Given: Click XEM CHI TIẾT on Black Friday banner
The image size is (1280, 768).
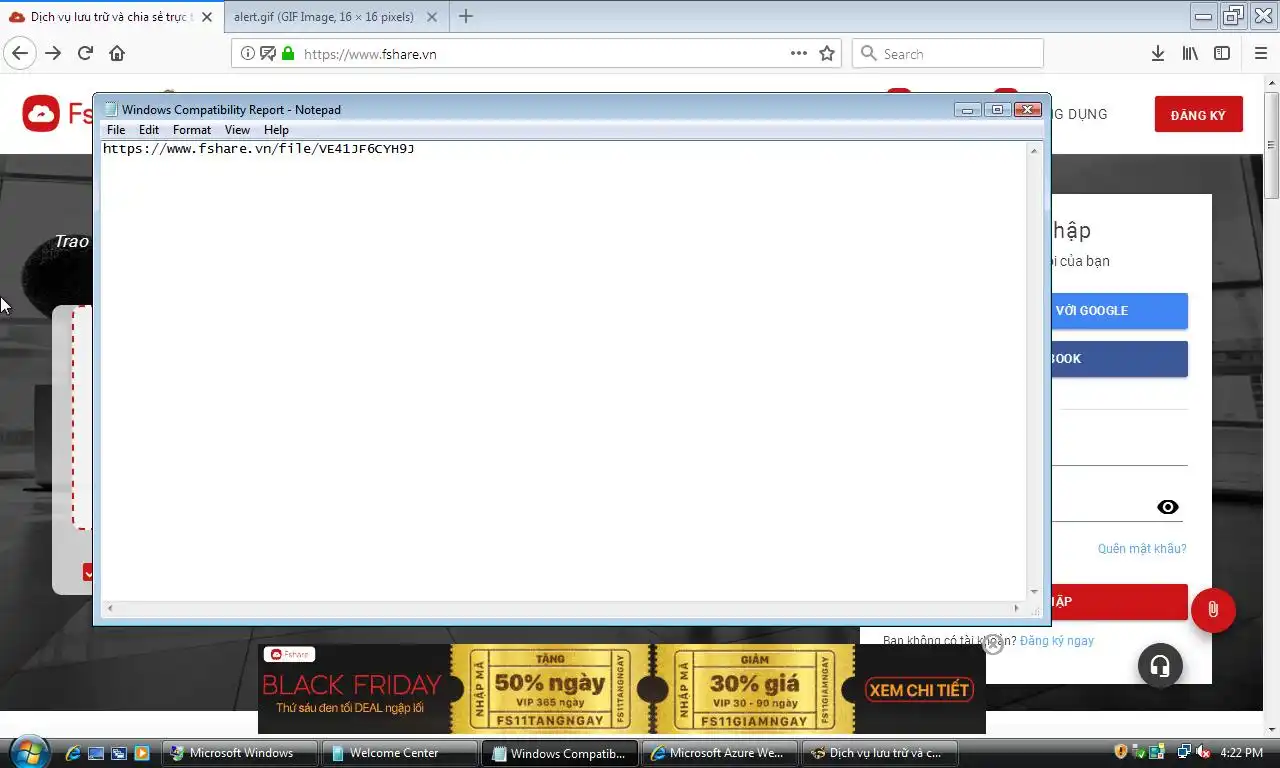Looking at the screenshot, I should pyautogui.click(x=919, y=690).
